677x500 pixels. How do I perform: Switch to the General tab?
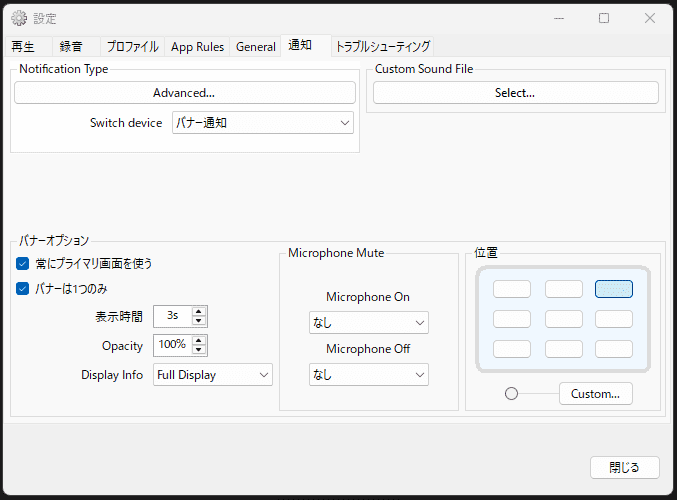pyautogui.click(x=256, y=47)
